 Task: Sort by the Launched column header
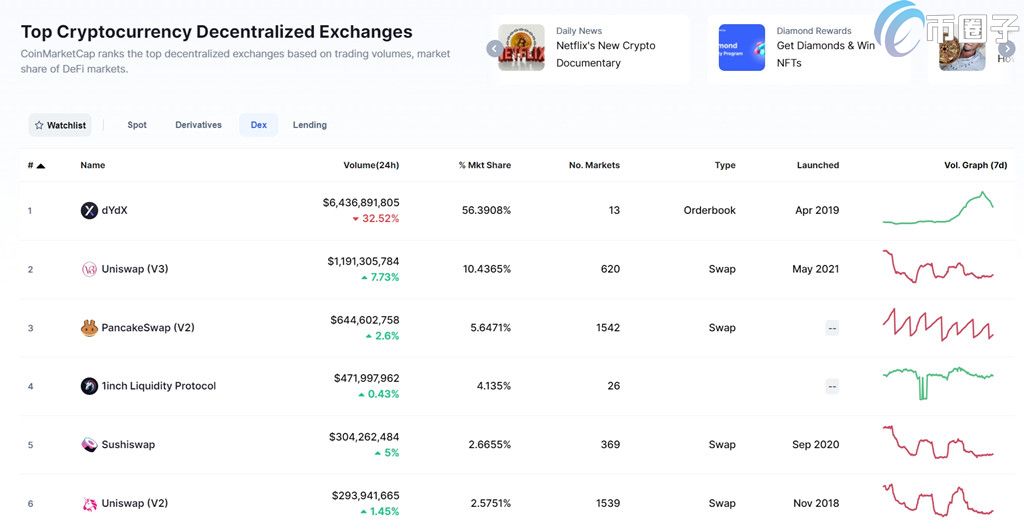pos(818,165)
